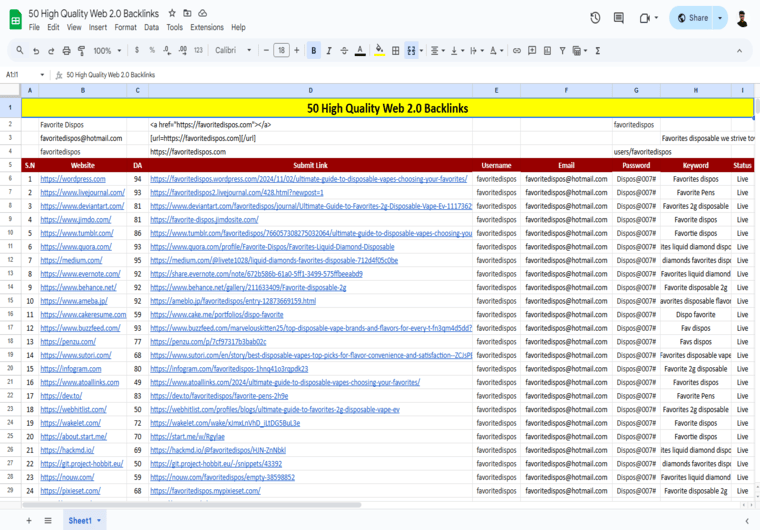
Task: Open the Calibri font dropdown
Action: point(233,50)
